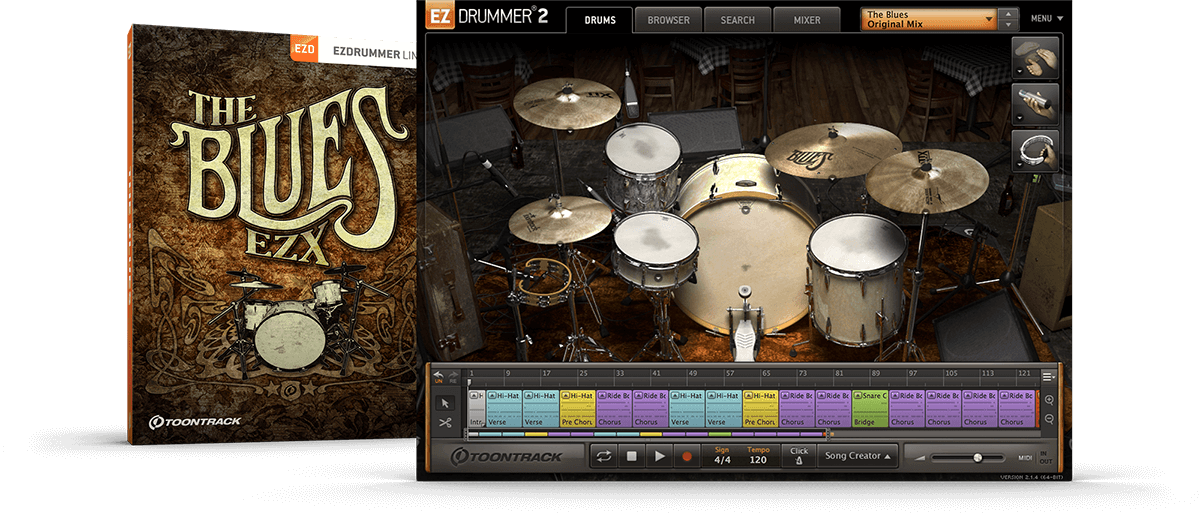Expand the Song Creator panel
The width and height of the screenshot is (1200, 517).
coord(858,456)
